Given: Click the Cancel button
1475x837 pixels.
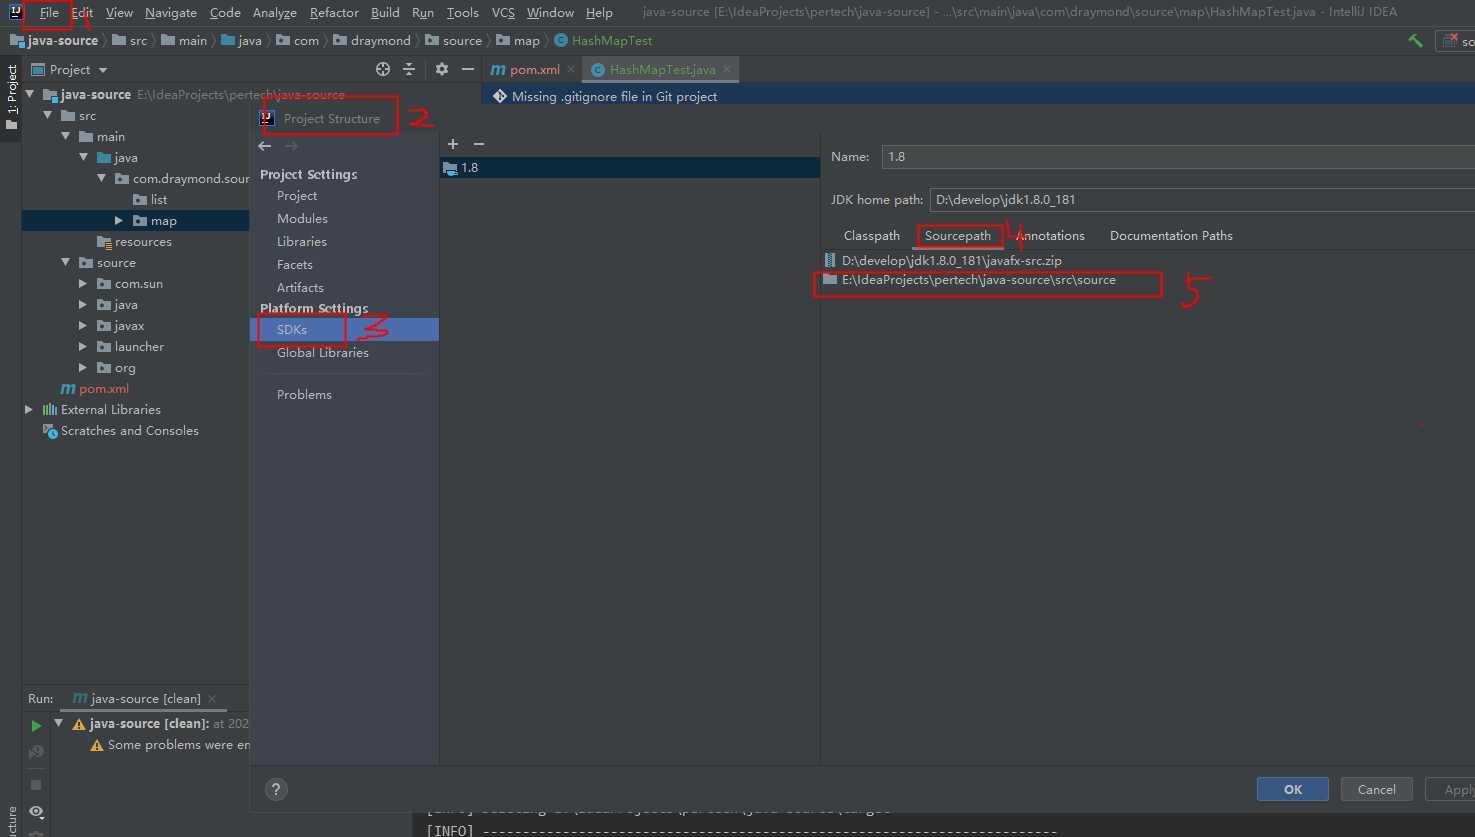Looking at the screenshot, I should click(1376, 789).
